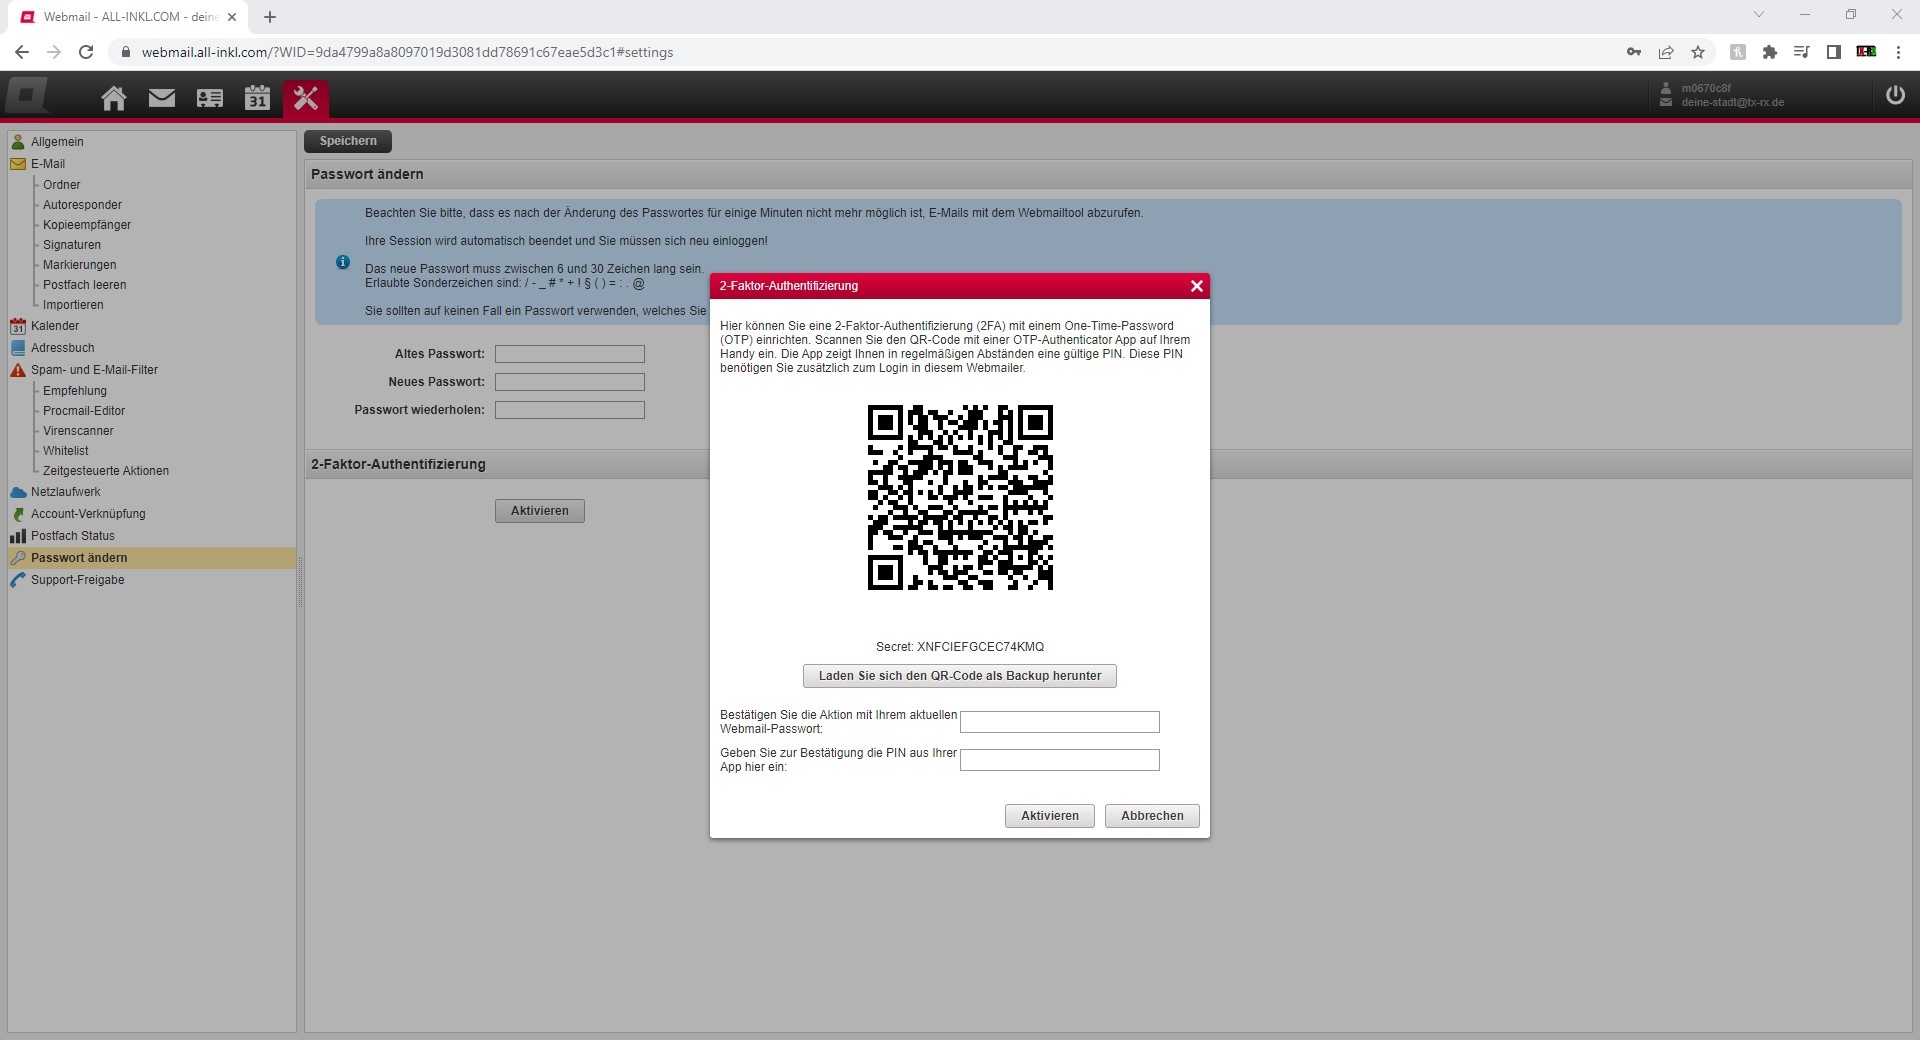
Task: Focus the Altes Passwort field
Action: 570,354
